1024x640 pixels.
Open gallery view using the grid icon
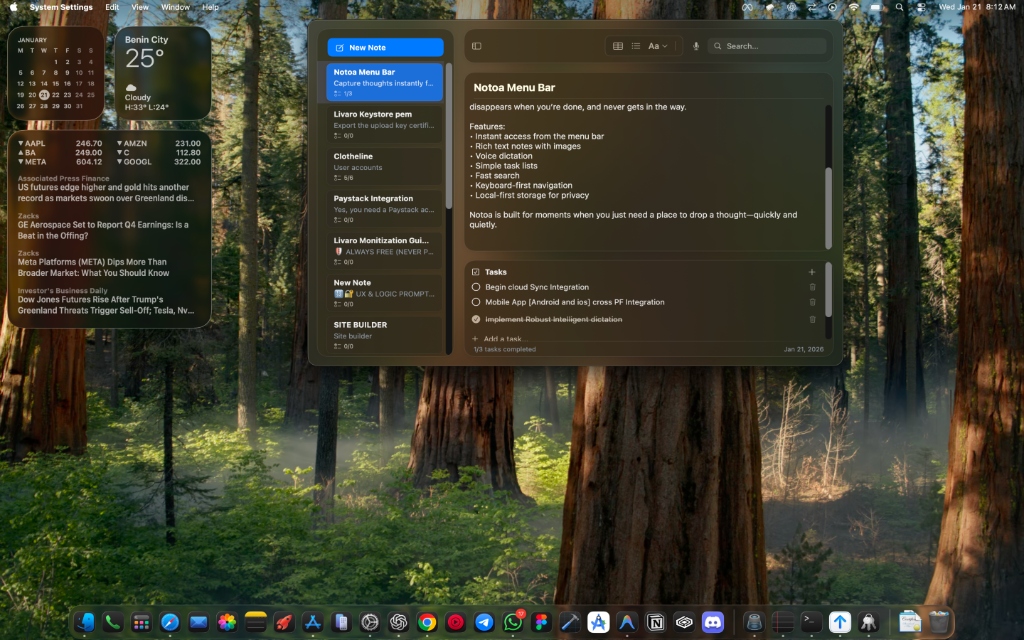pos(619,45)
